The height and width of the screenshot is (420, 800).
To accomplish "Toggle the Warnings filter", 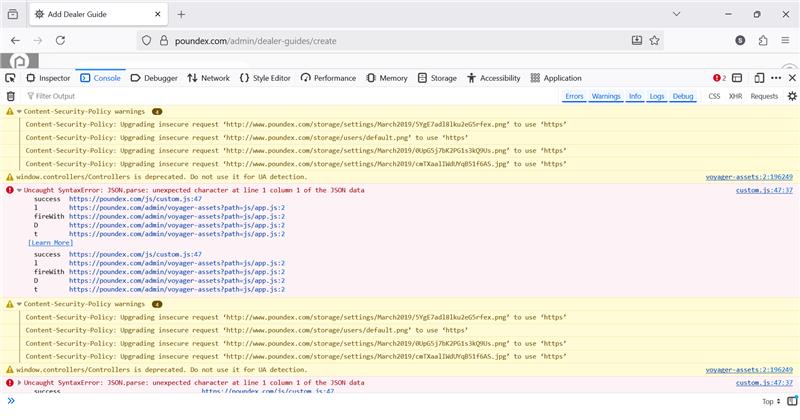I will point(606,96).
